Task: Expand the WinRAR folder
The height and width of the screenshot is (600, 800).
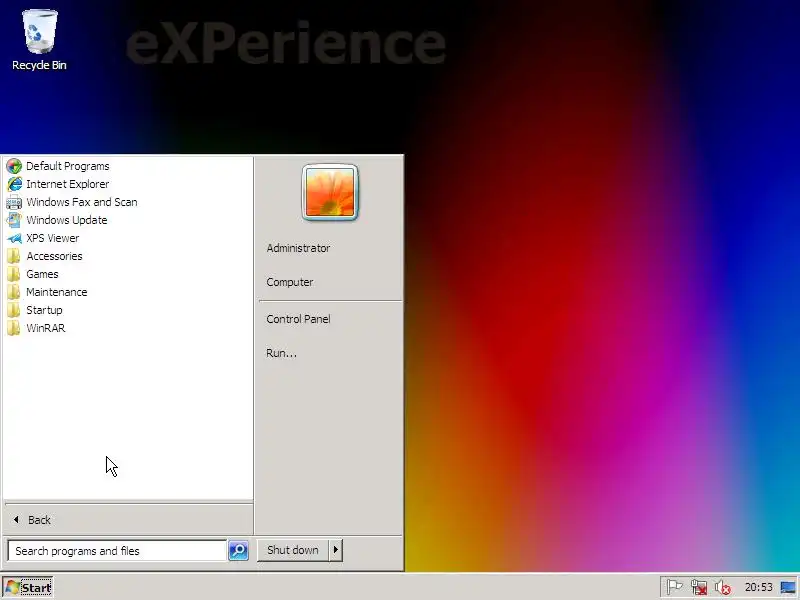Action: 46,328
